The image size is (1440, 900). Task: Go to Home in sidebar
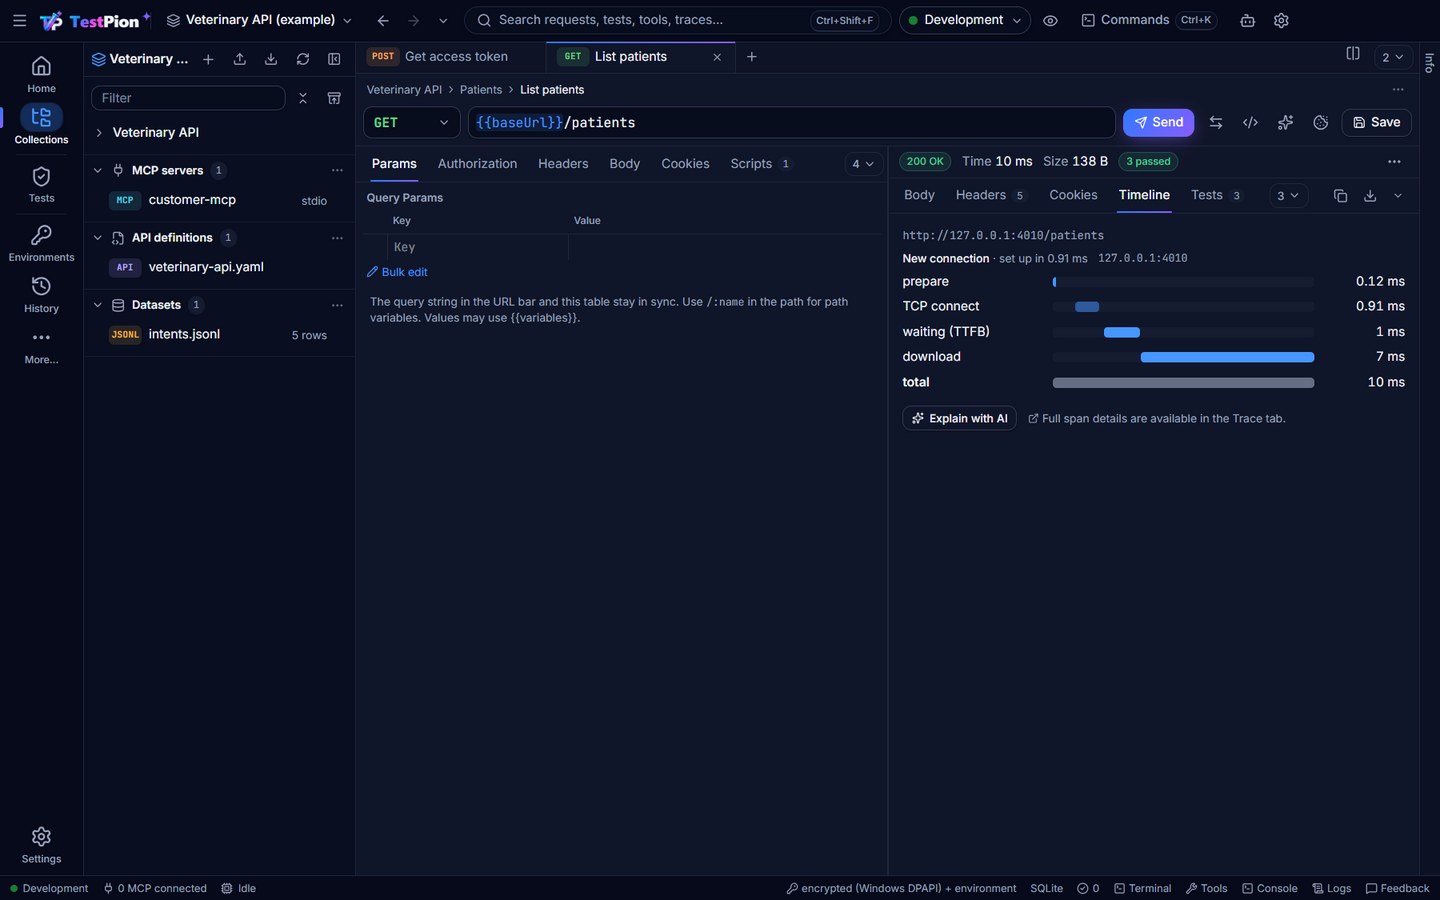pyautogui.click(x=41, y=75)
